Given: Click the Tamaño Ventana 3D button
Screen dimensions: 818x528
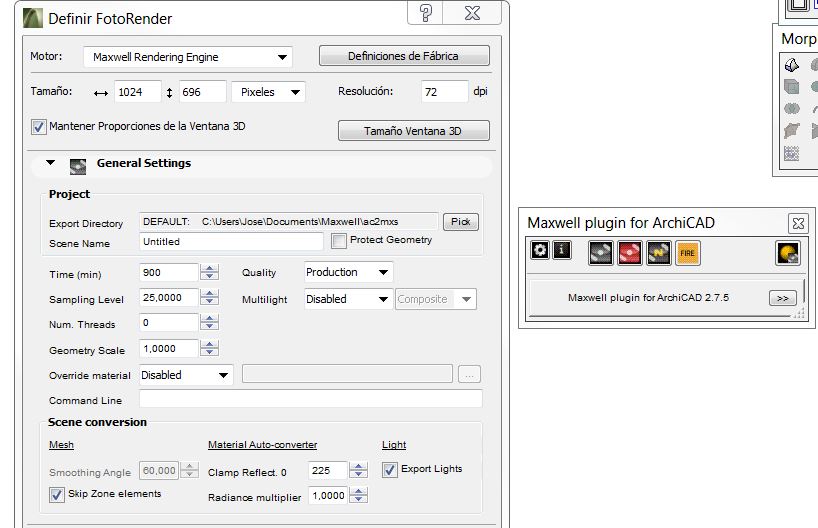Looking at the screenshot, I should coord(413,131).
